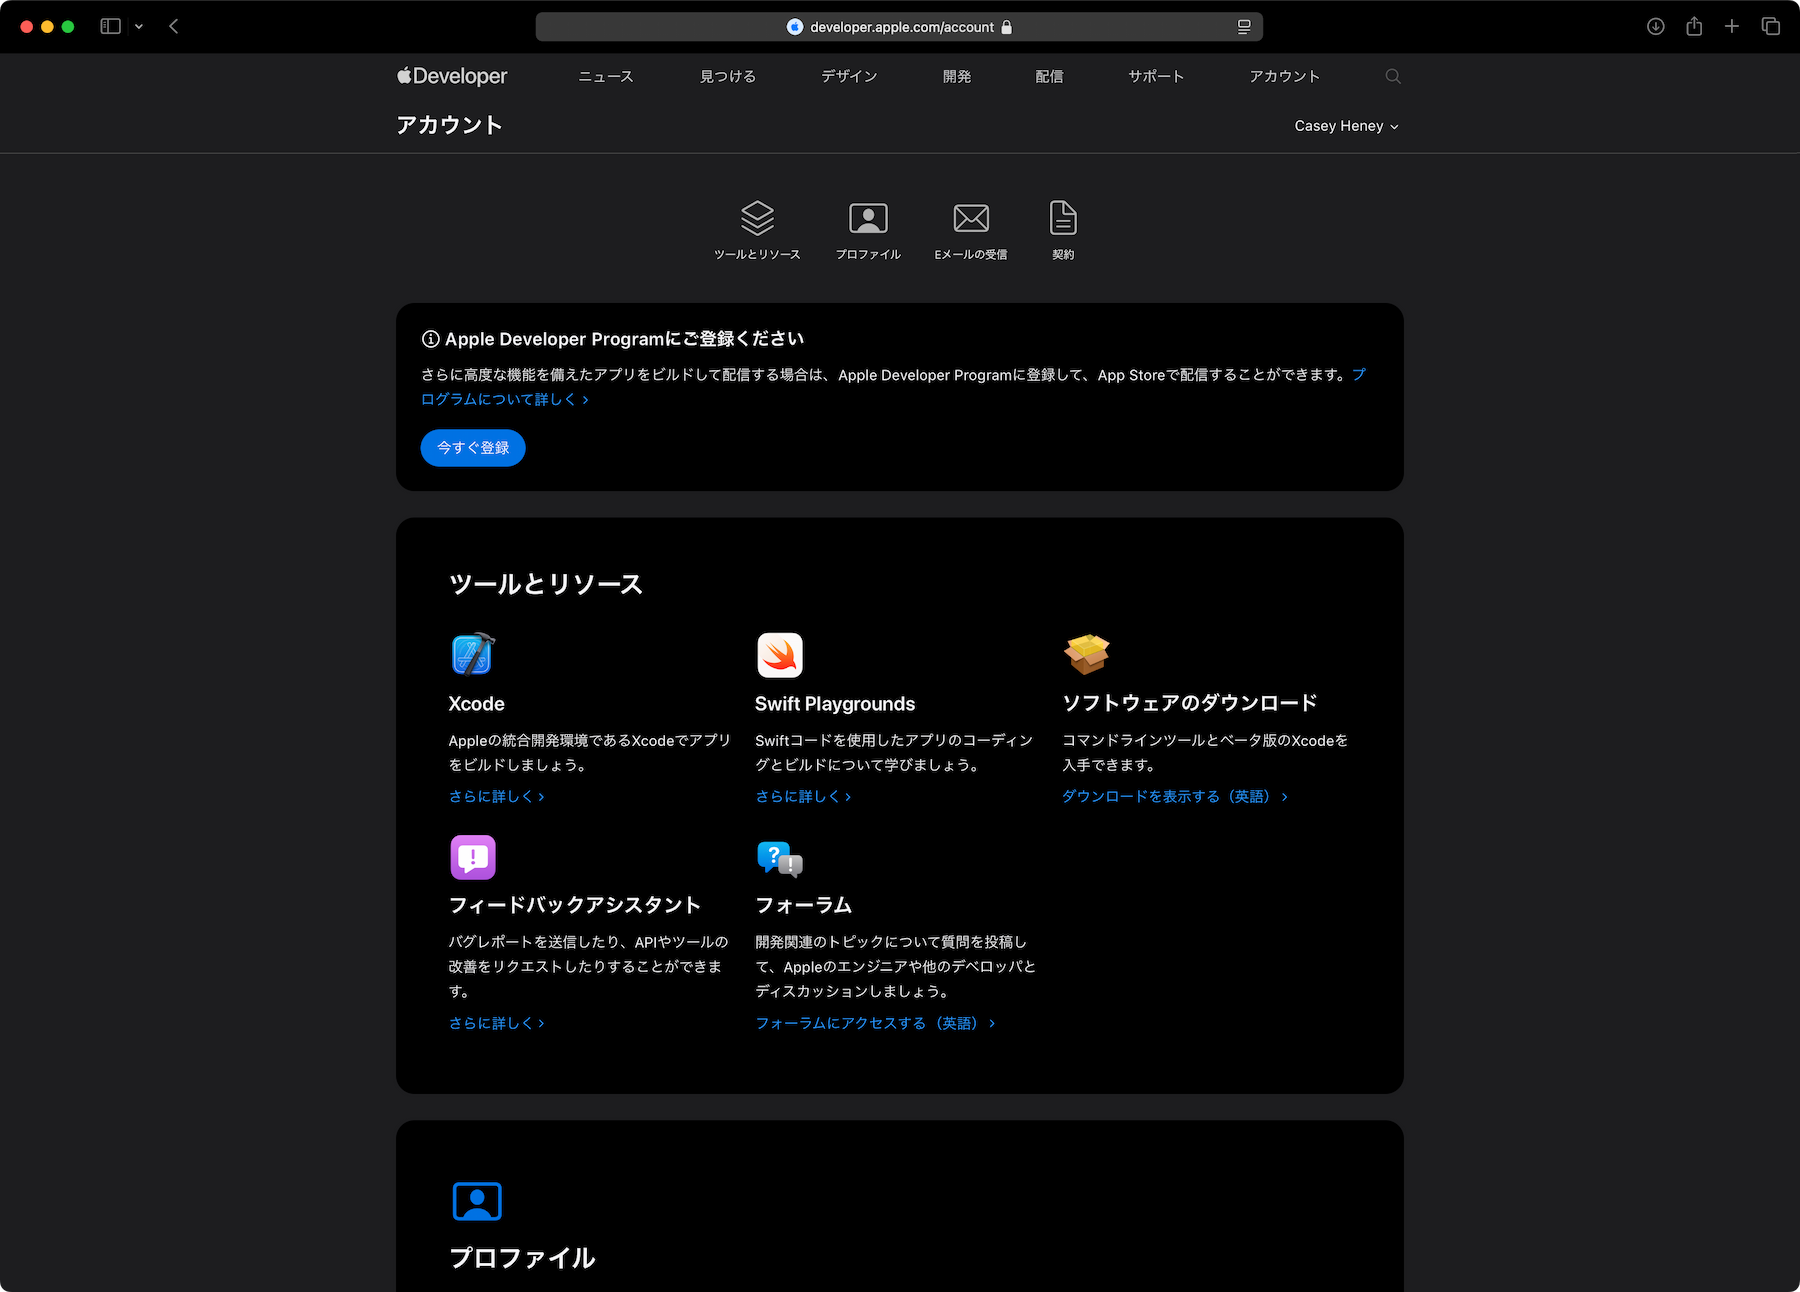Open search with the magnifier icon
Screen dimensions: 1800x1292
click(1392, 77)
